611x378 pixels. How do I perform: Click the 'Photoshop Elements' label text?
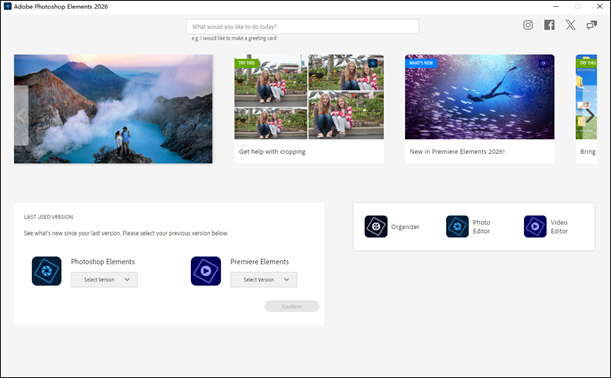pyautogui.click(x=103, y=262)
